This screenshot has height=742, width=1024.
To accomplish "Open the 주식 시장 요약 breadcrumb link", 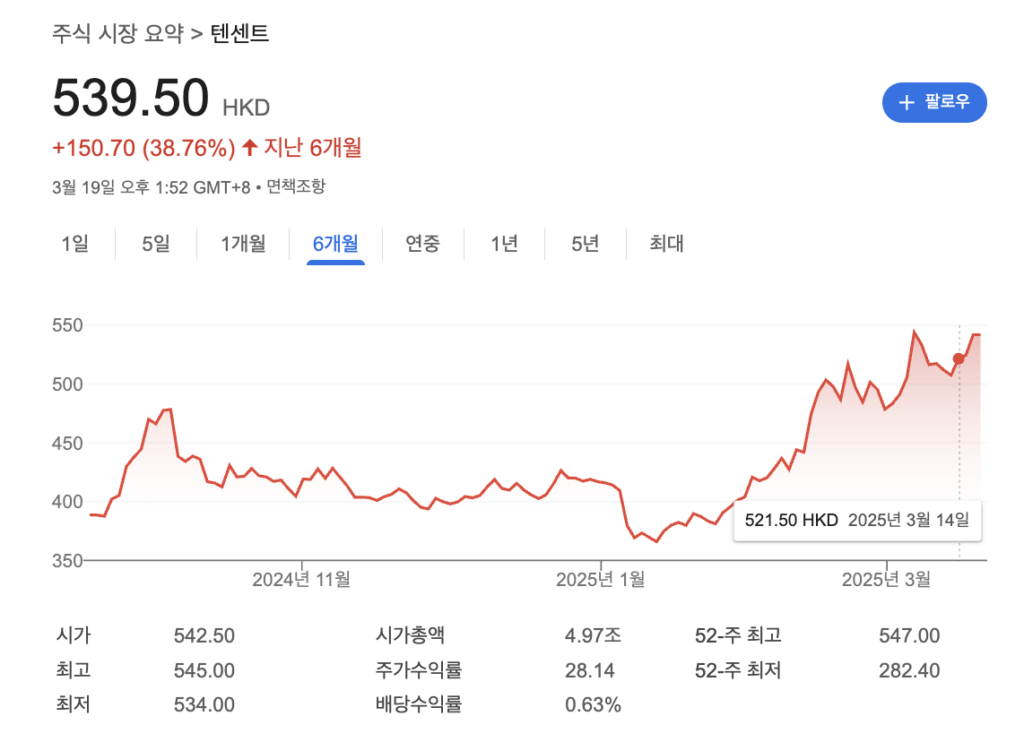I will (117, 34).
